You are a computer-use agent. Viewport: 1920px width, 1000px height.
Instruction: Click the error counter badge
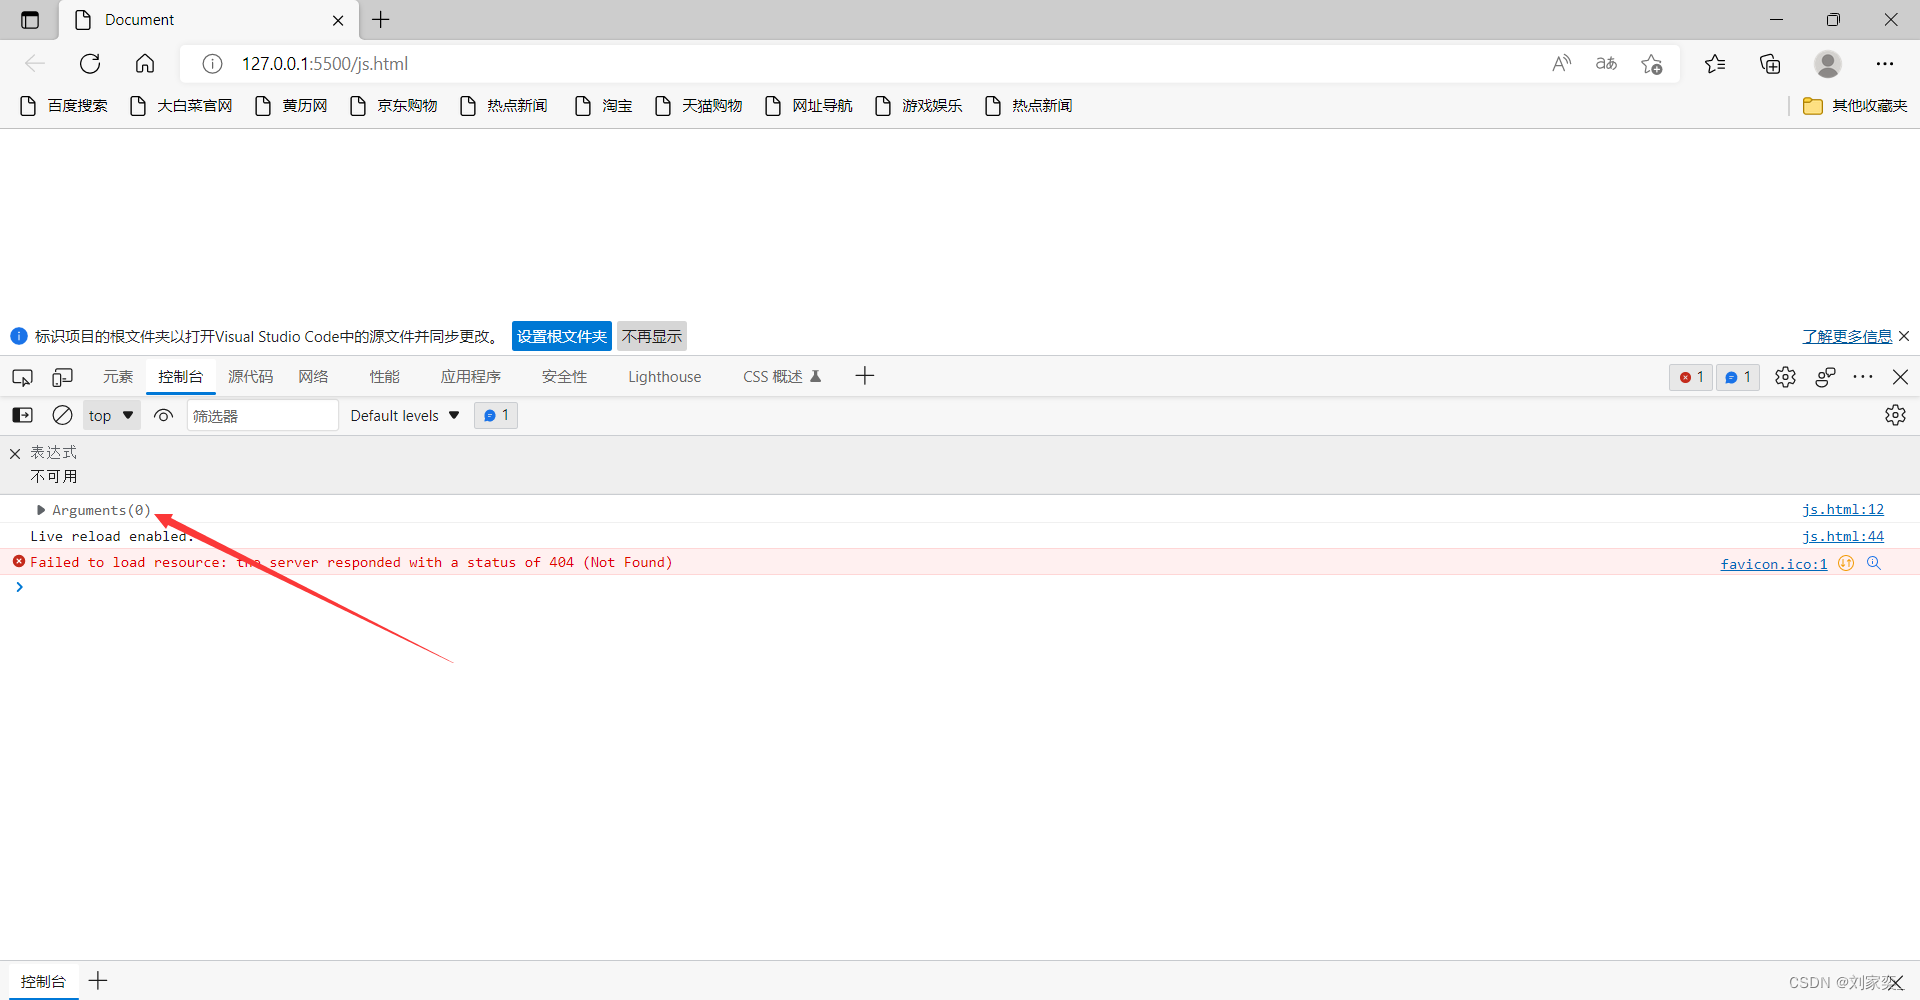(1691, 377)
